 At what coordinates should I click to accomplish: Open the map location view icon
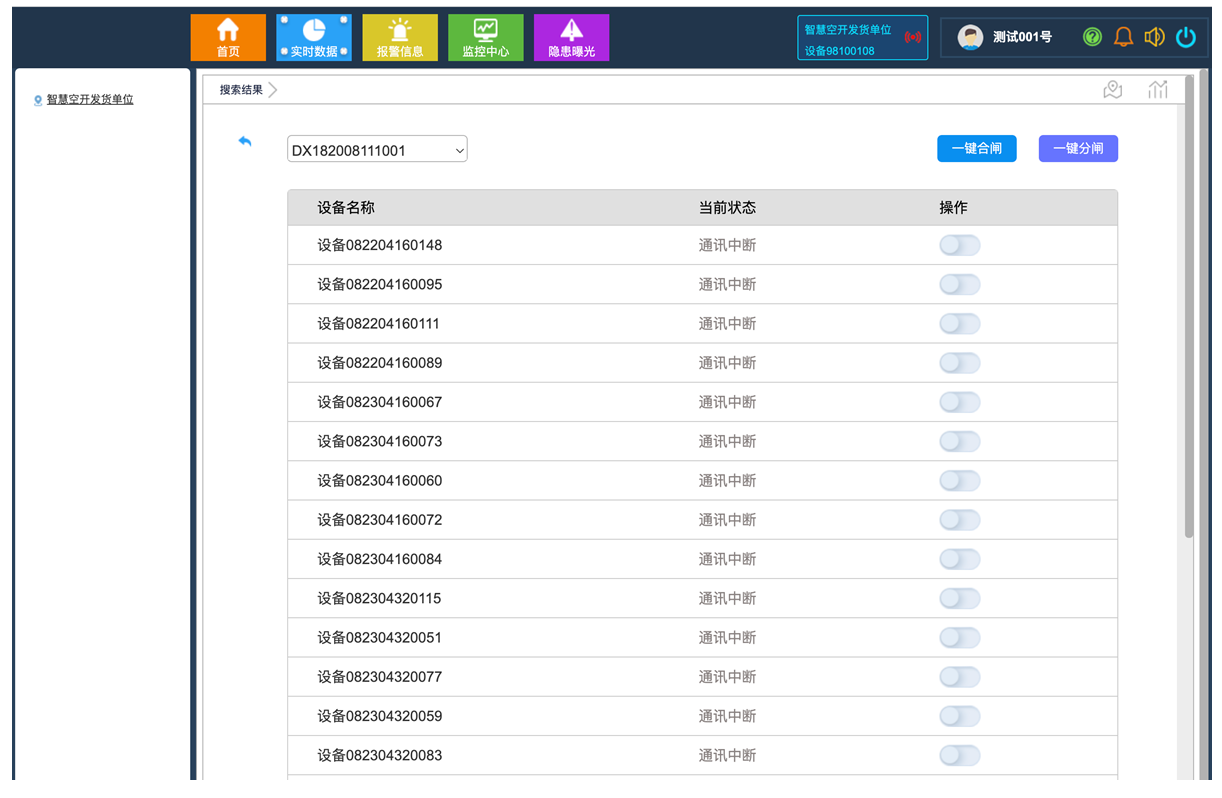[x=1112, y=90]
